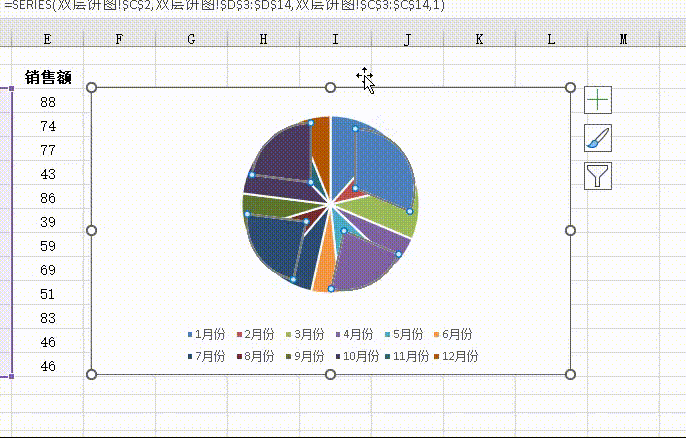Click the 3月份 legend entry
This screenshot has height=438, width=686.
tap(305, 334)
